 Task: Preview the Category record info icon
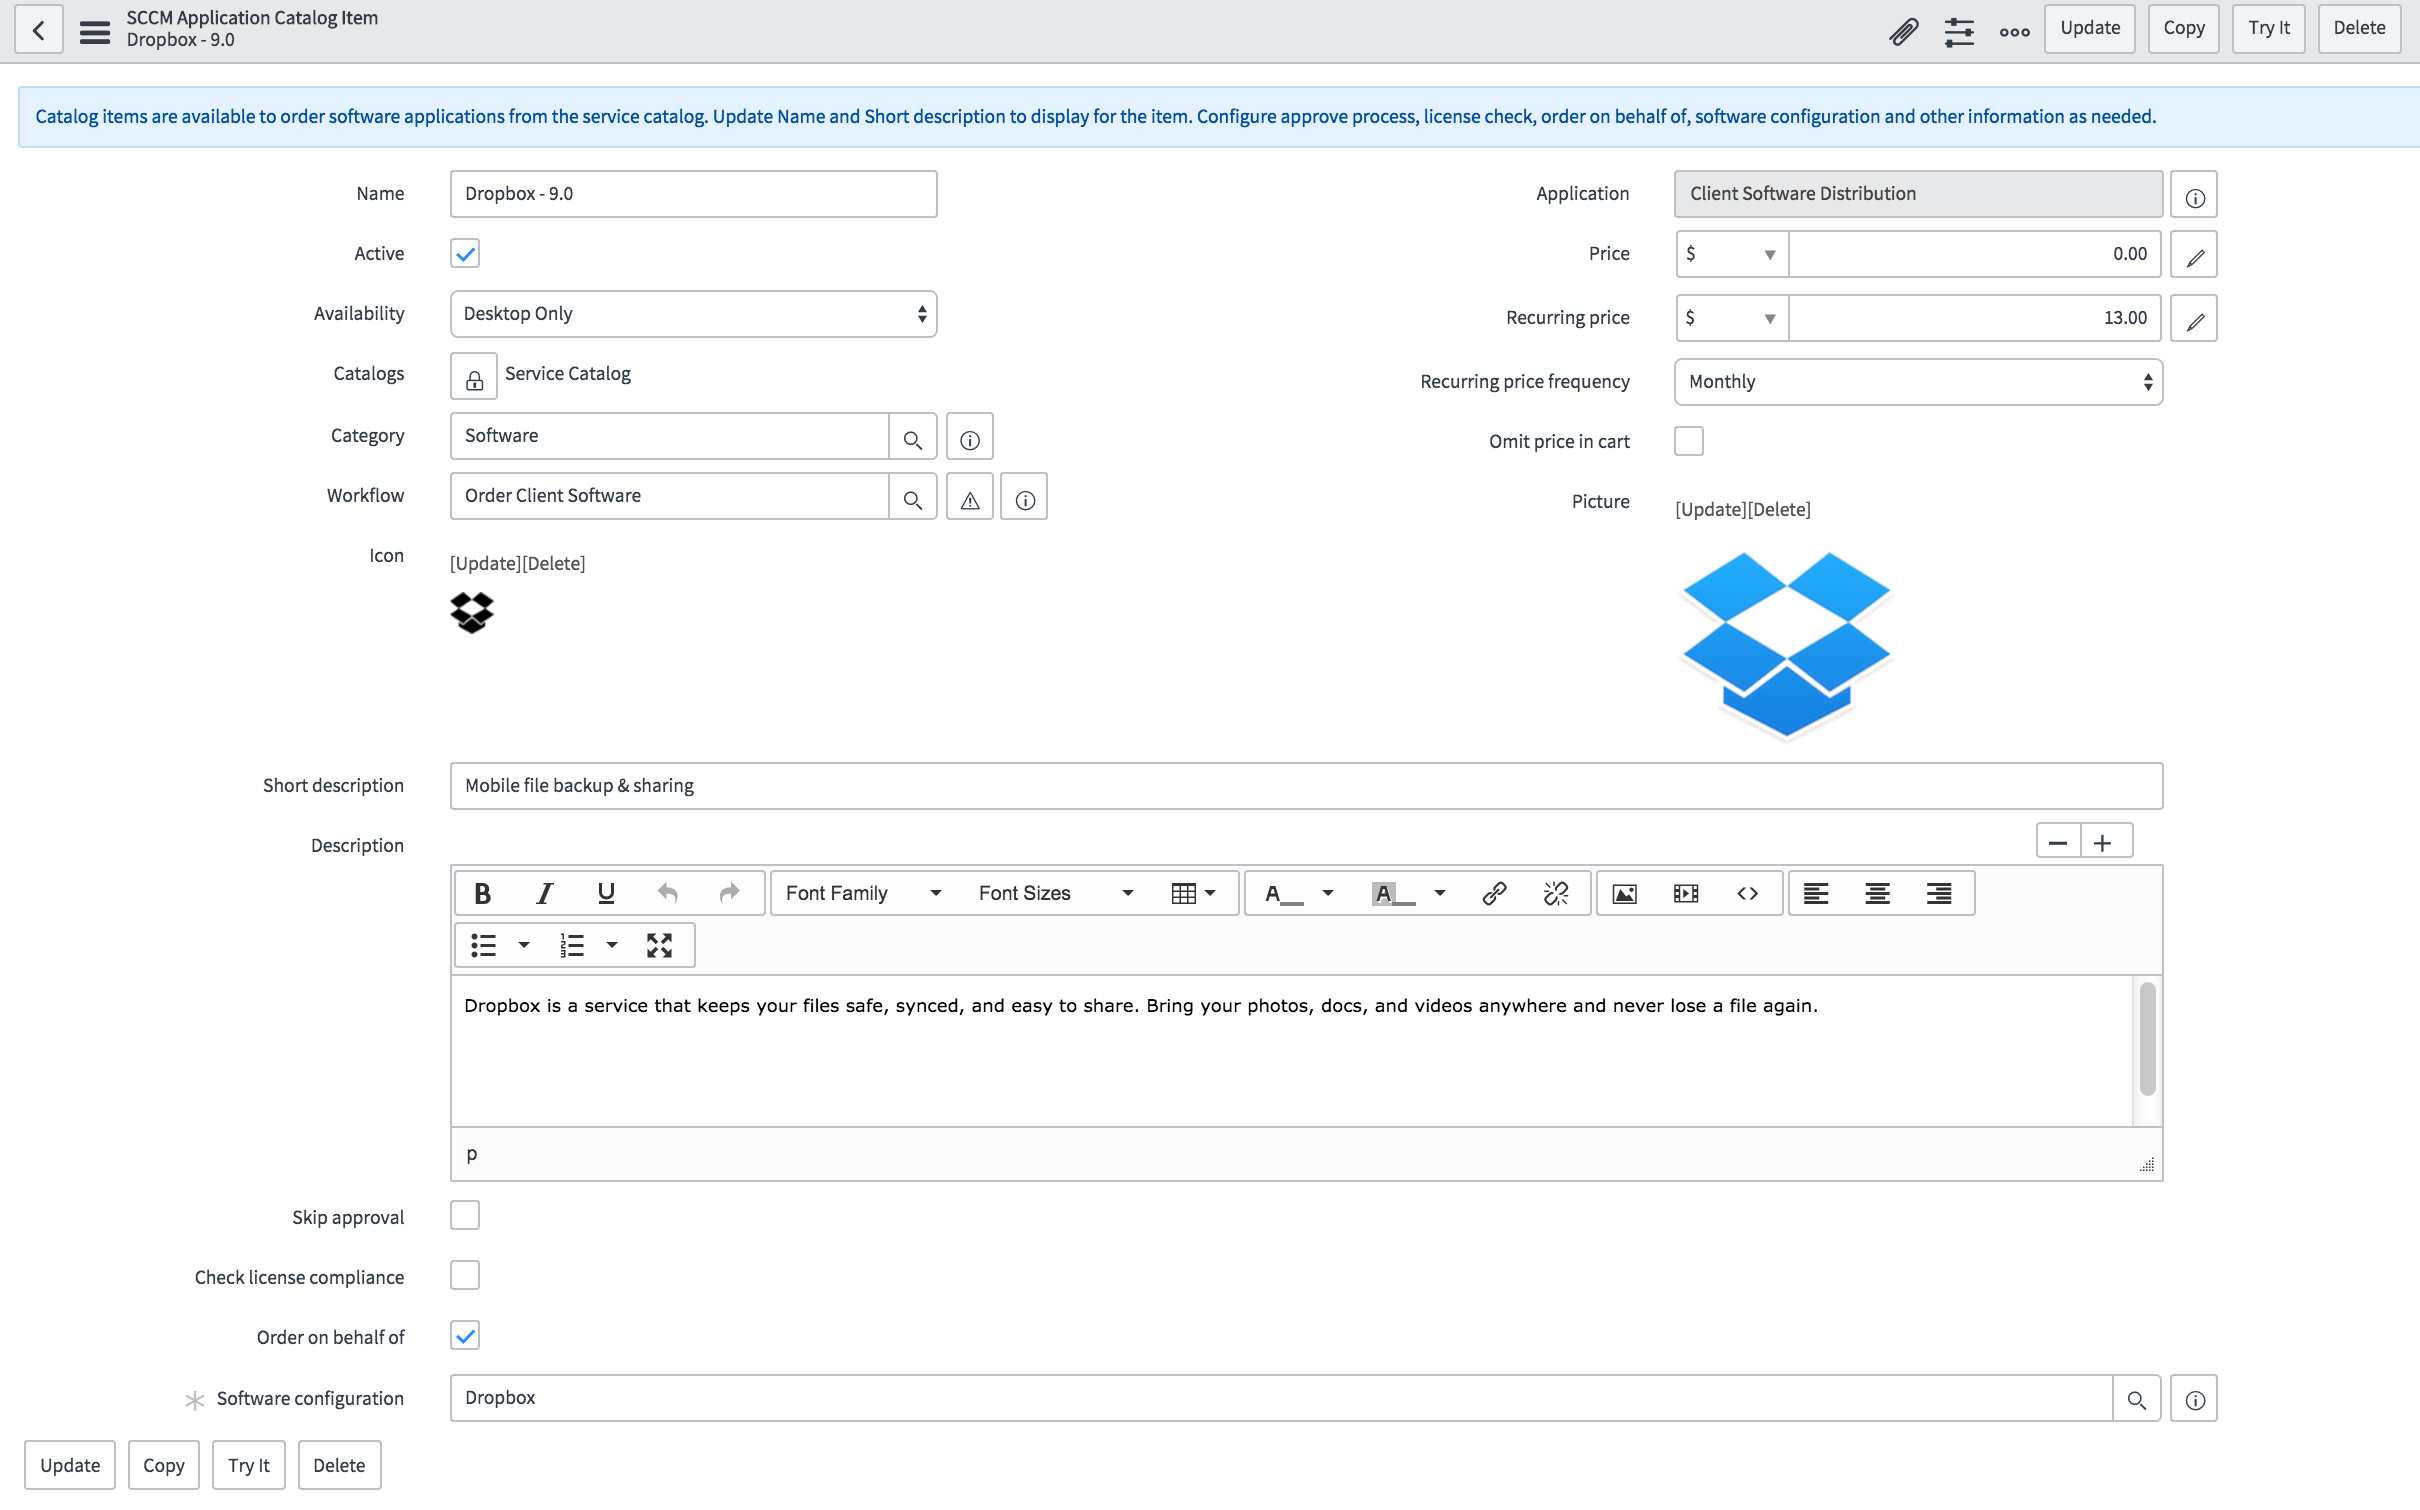coord(970,437)
